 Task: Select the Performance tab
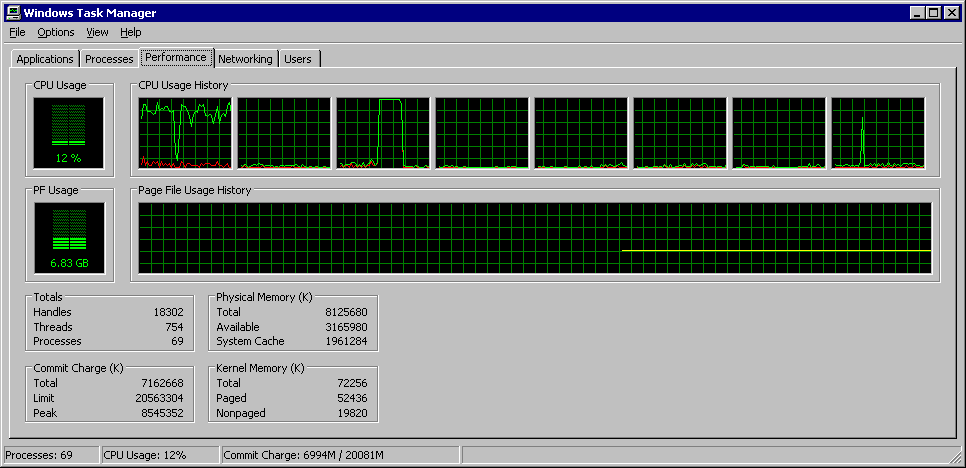pos(176,57)
